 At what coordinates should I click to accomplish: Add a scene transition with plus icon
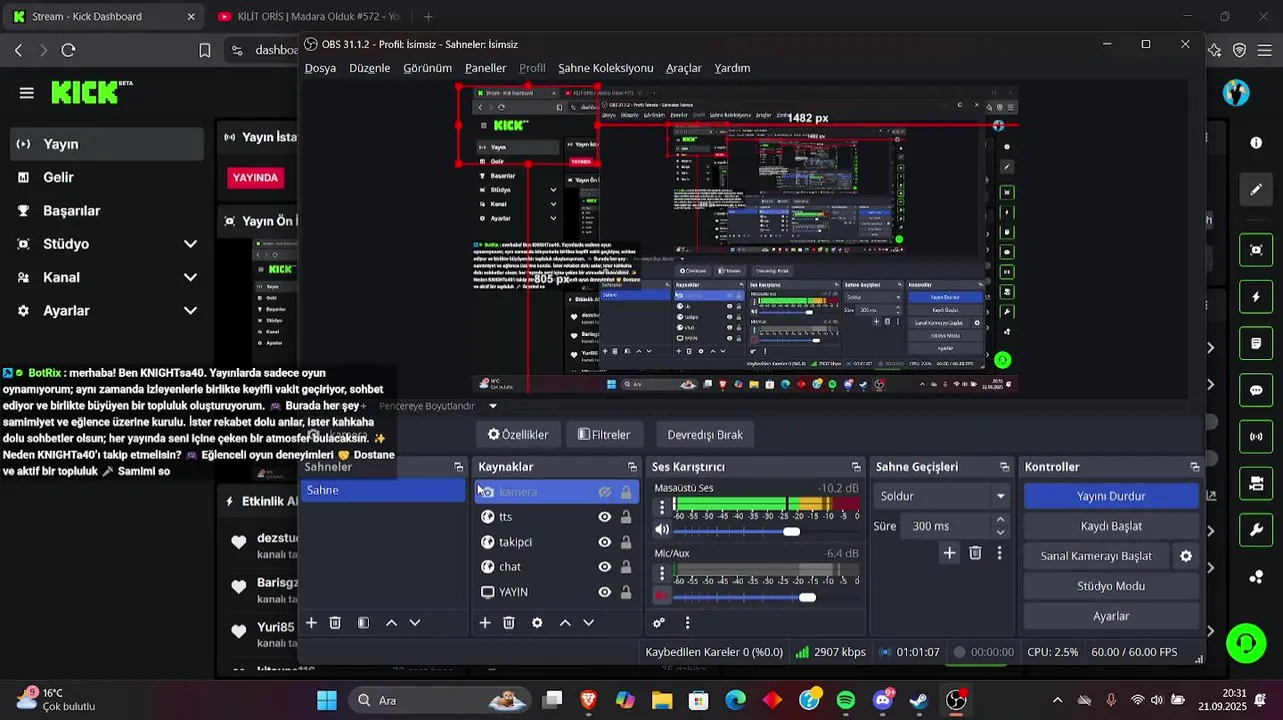[x=949, y=553]
